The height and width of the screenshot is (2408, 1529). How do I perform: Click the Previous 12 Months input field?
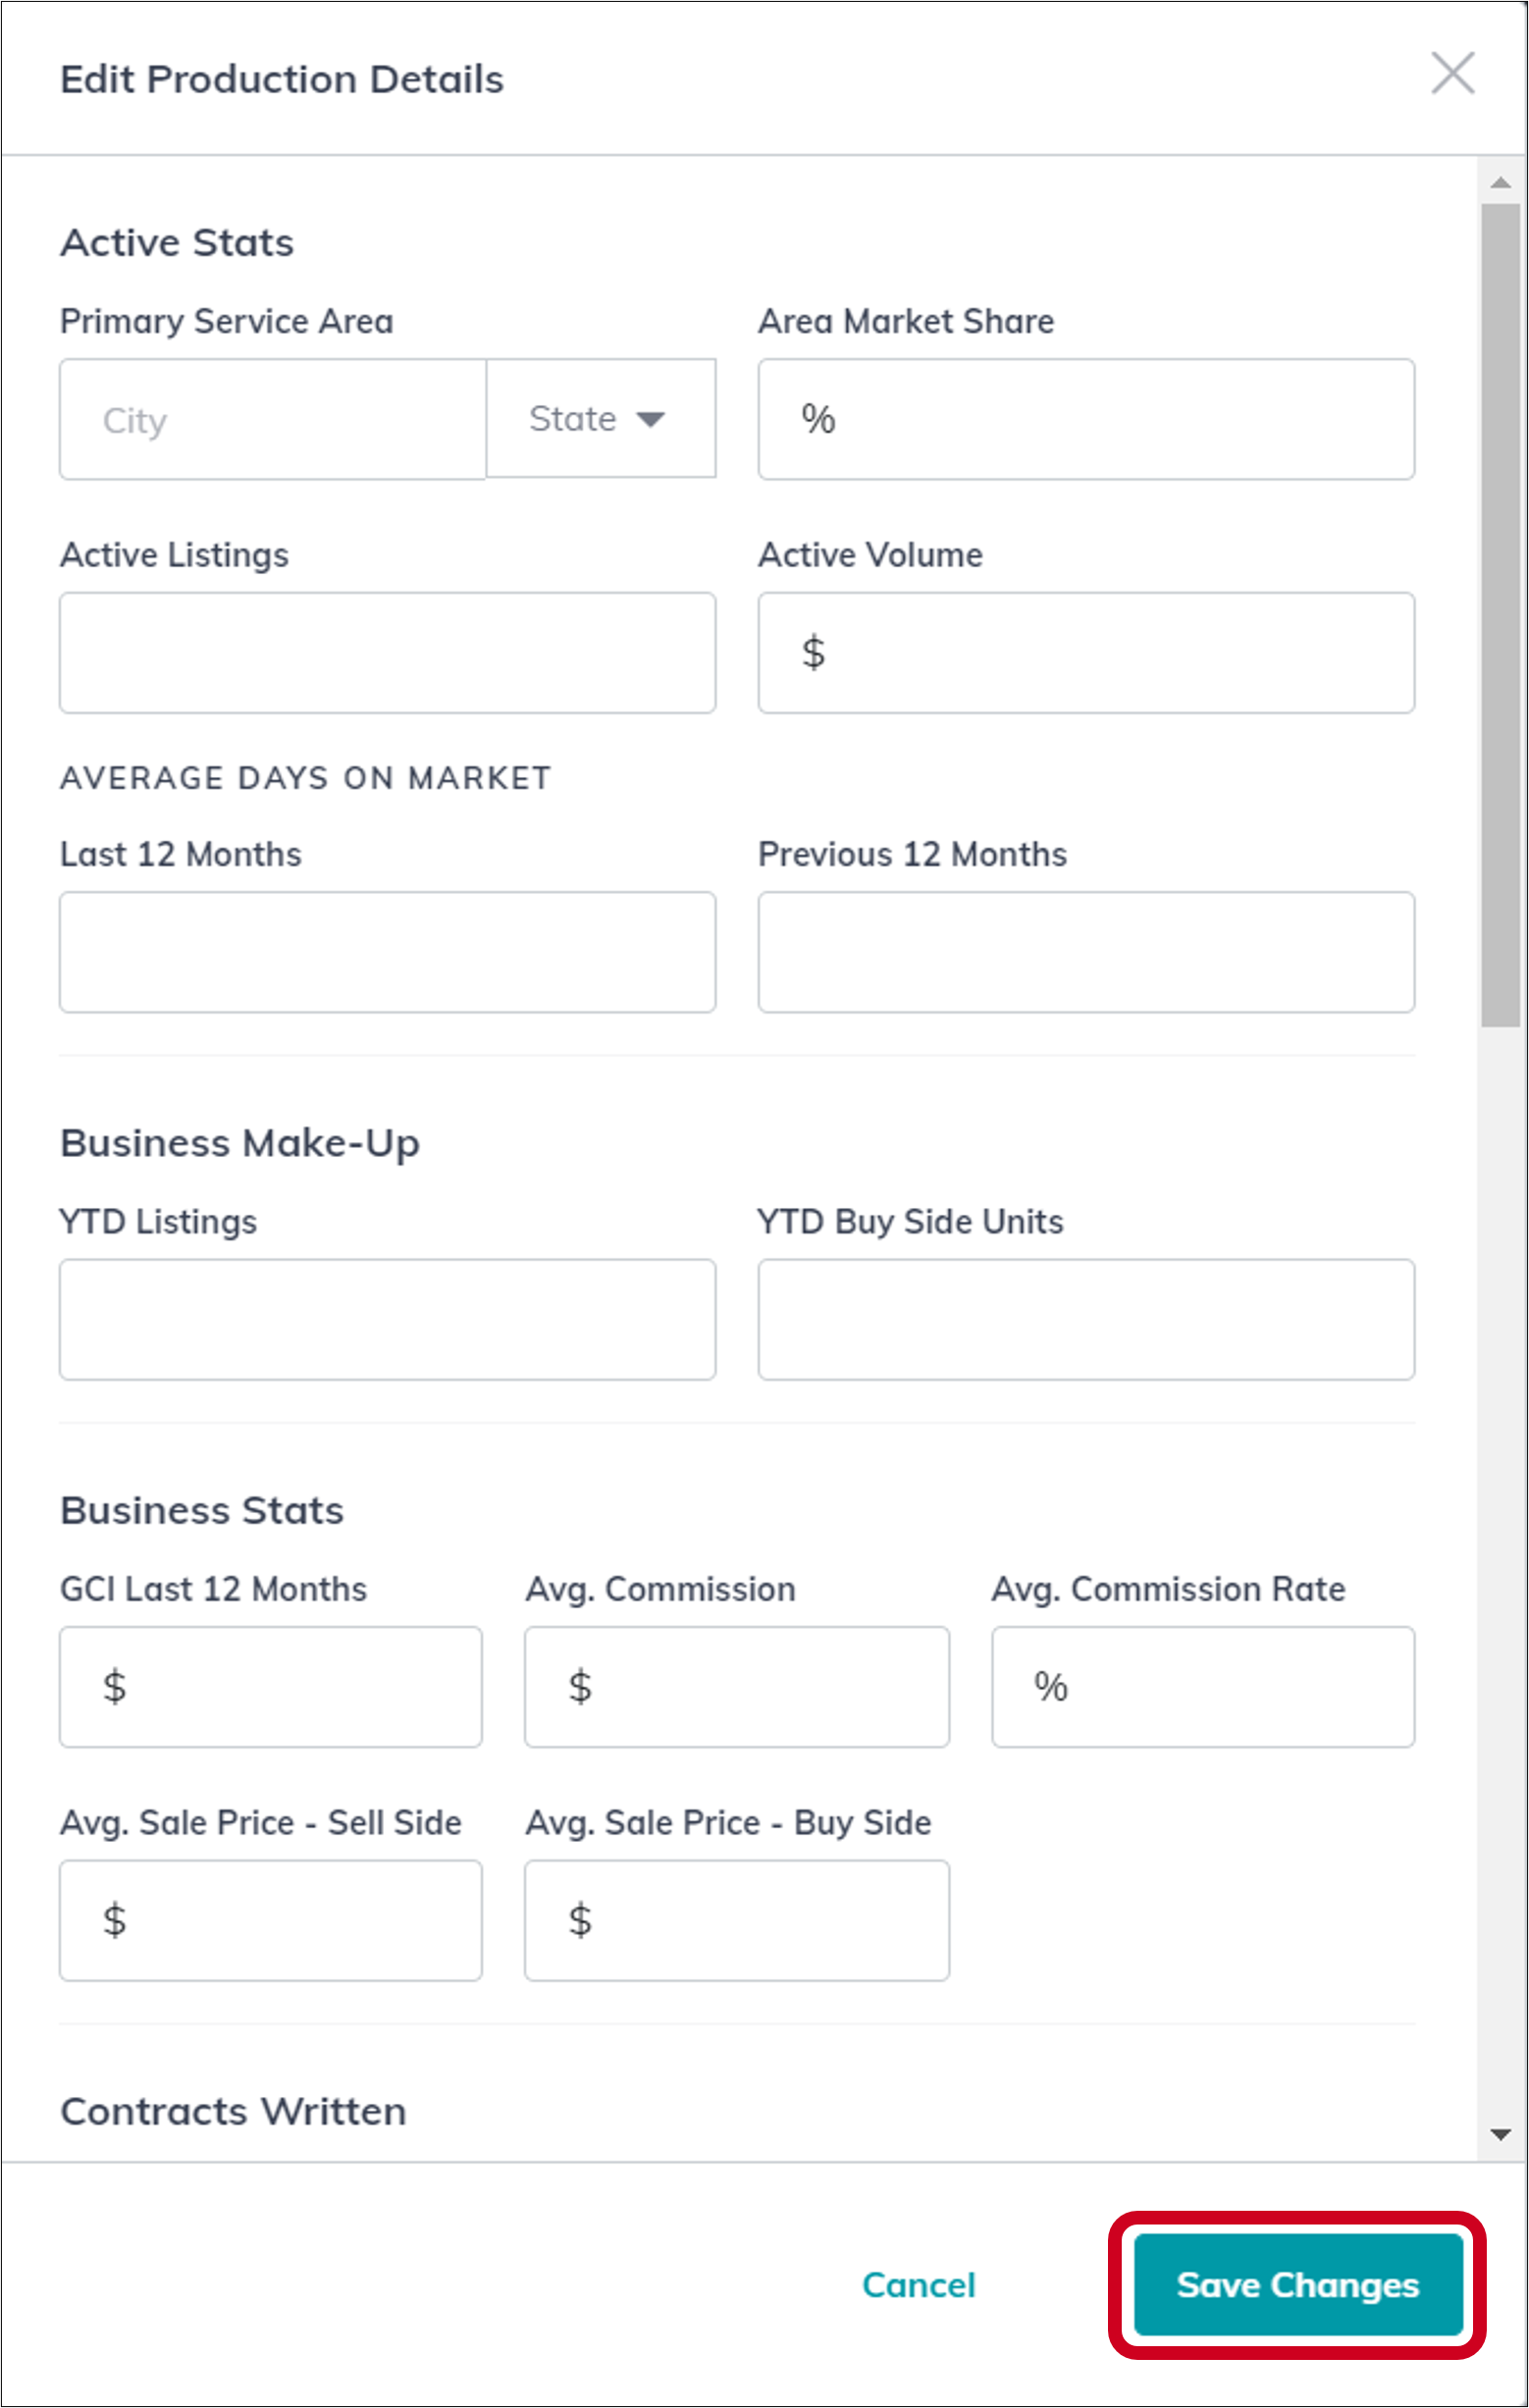click(1086, 951)
